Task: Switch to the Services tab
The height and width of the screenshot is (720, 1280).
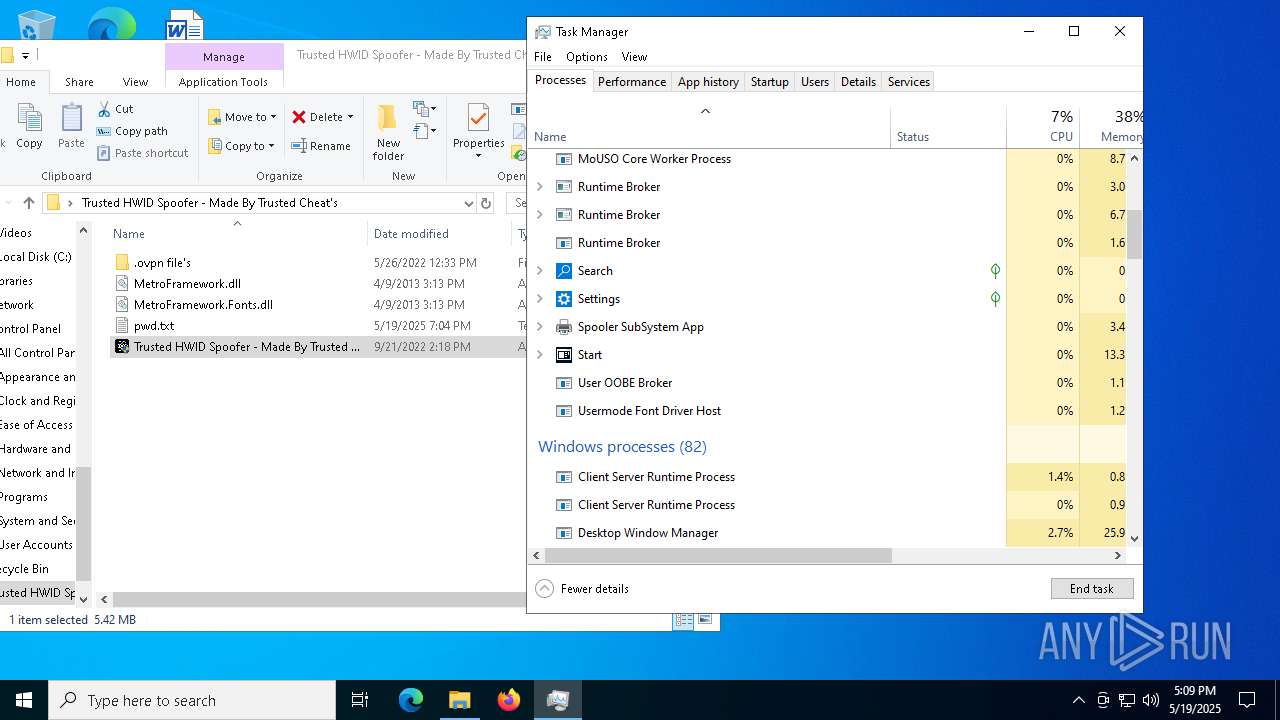Action: [909, 82]
